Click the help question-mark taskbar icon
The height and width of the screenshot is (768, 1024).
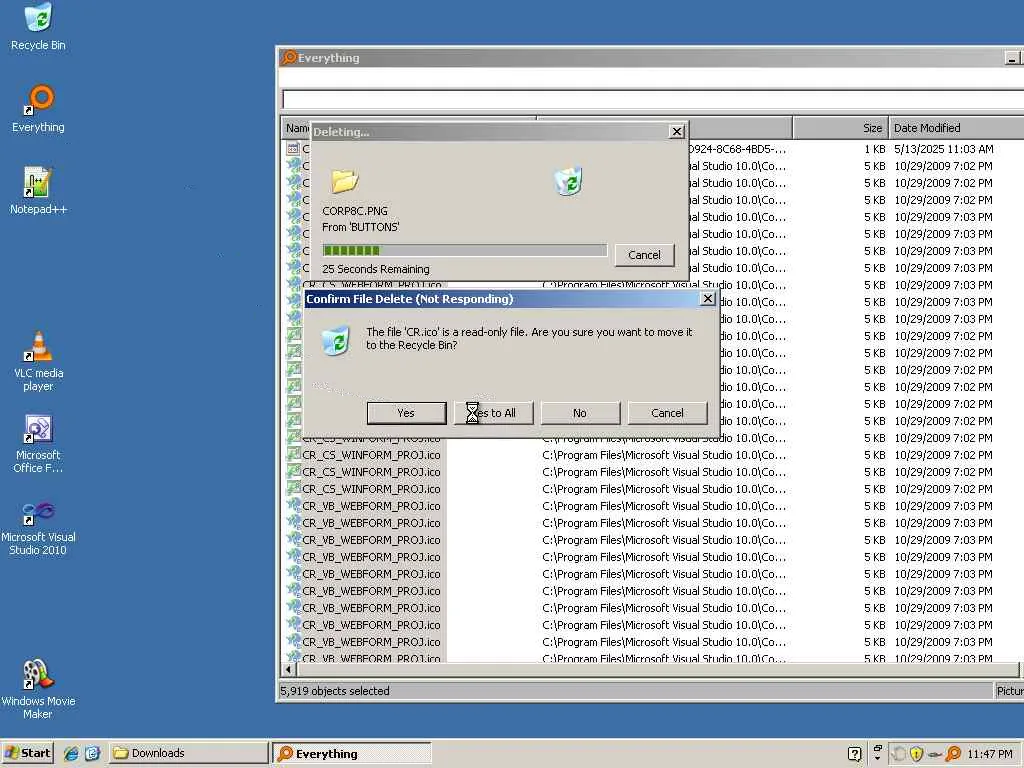pos(854,754)
